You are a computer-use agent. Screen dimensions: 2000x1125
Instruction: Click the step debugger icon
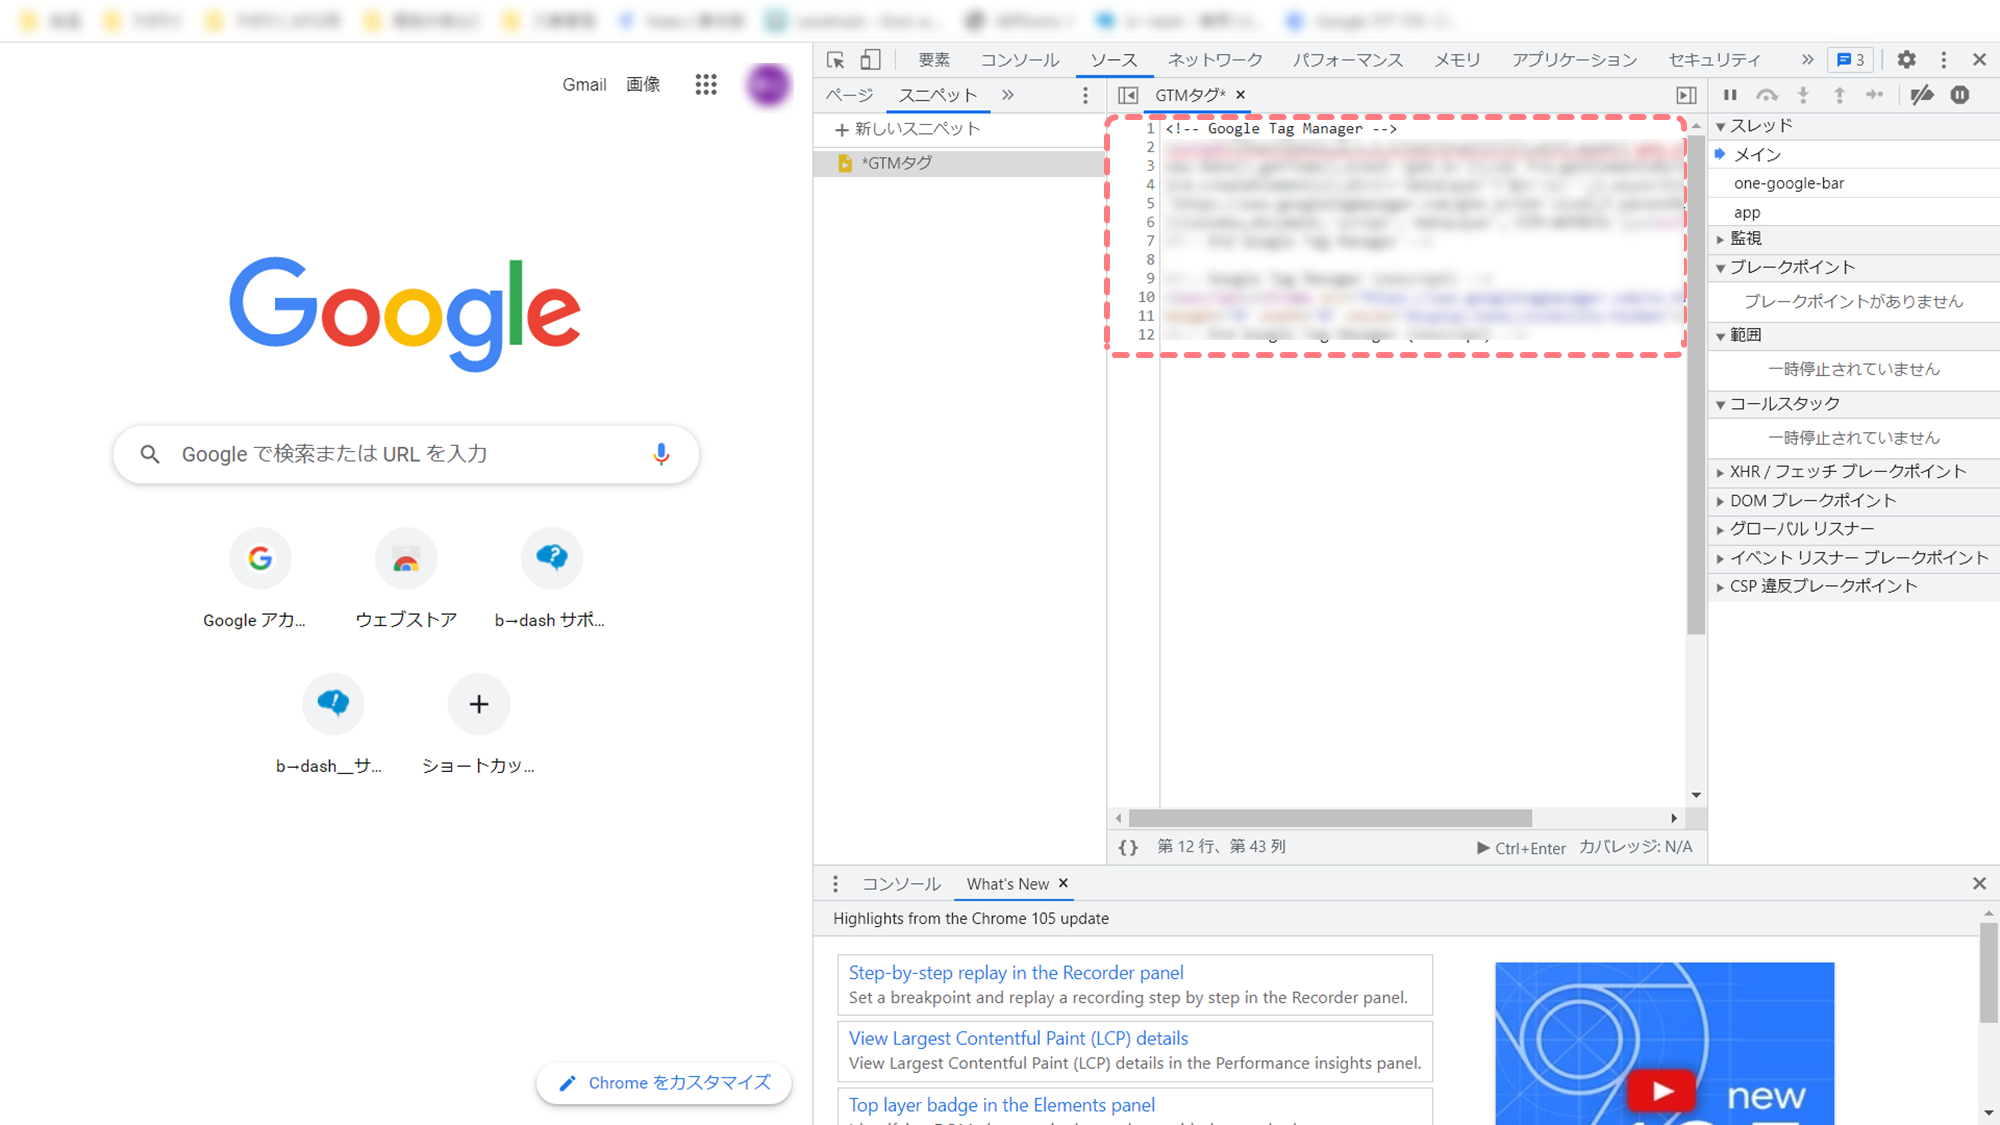[x=1875, y=95]
